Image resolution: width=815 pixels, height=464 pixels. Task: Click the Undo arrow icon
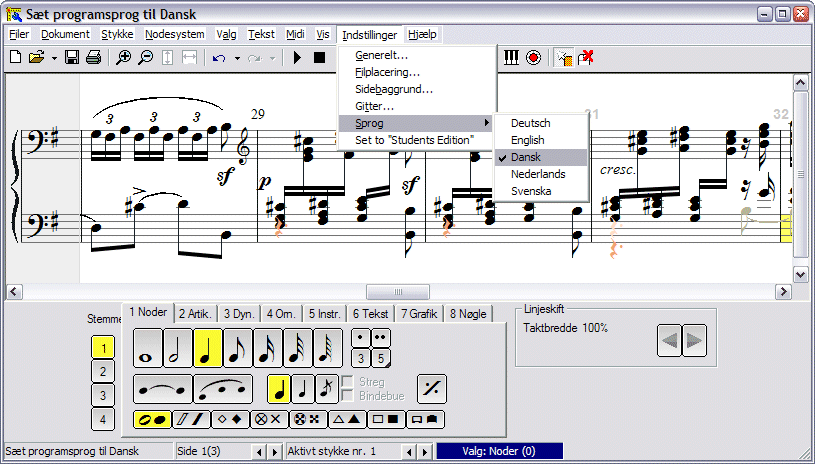point(219,58)
